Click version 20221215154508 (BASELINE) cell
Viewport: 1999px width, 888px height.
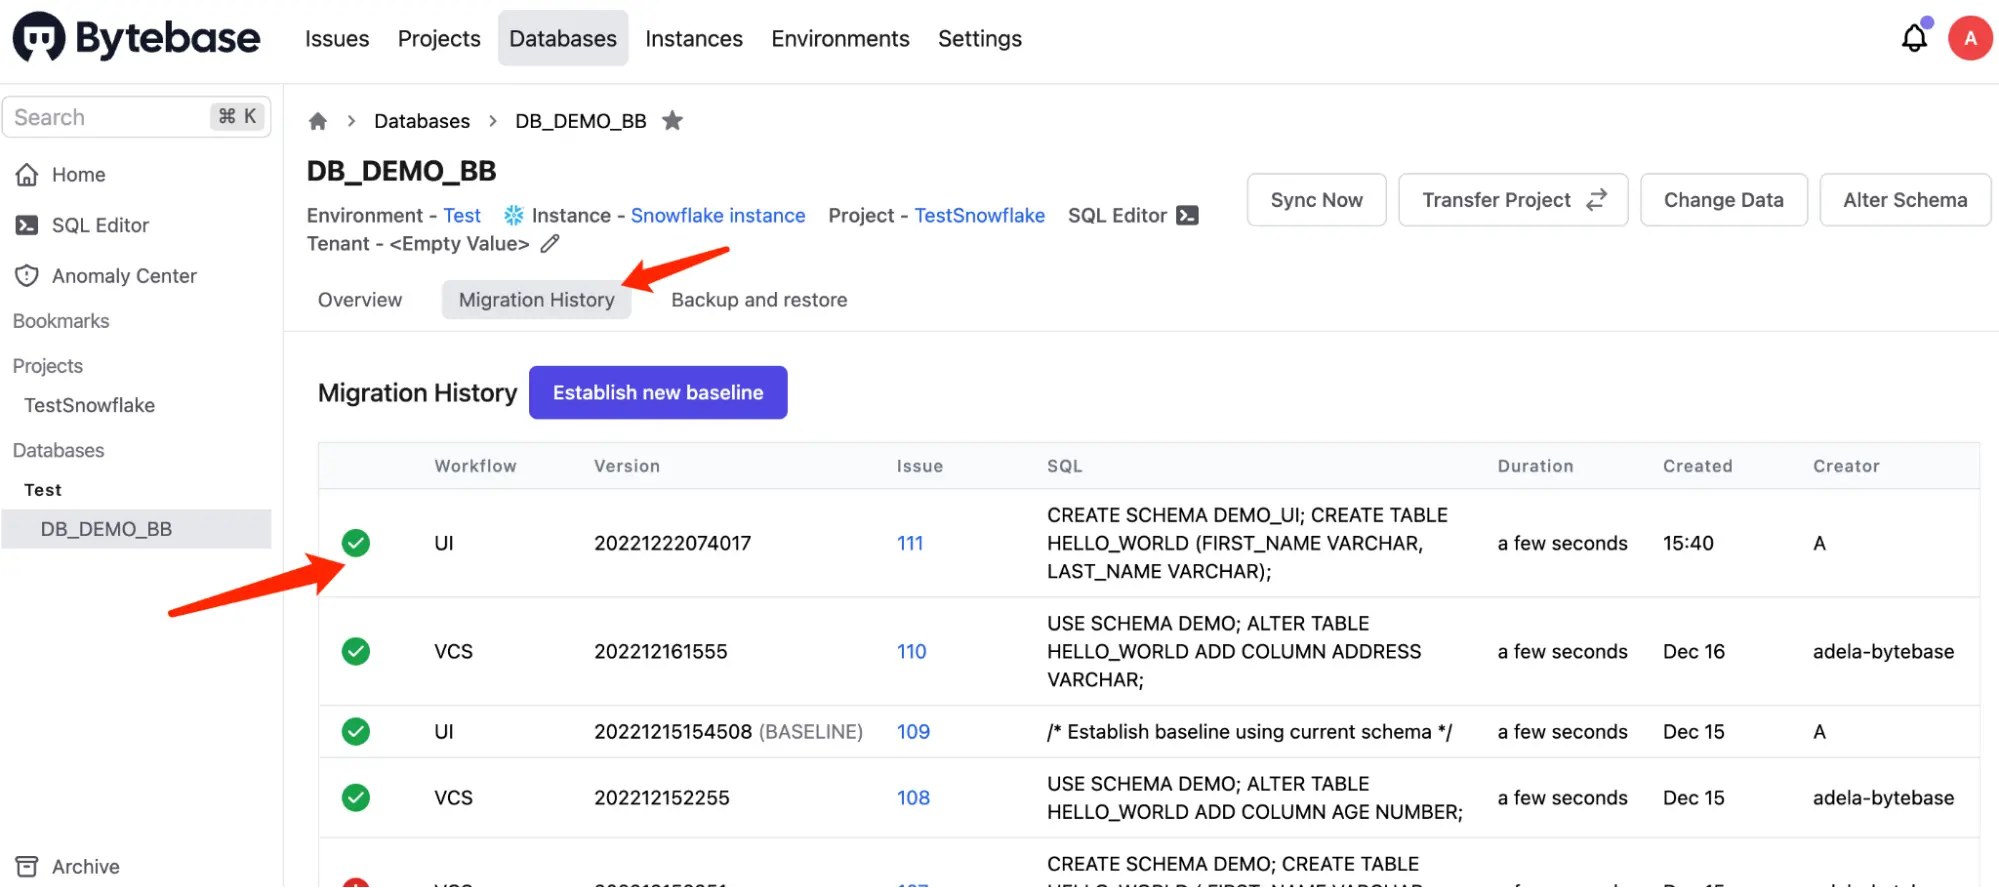pos(728,731)
